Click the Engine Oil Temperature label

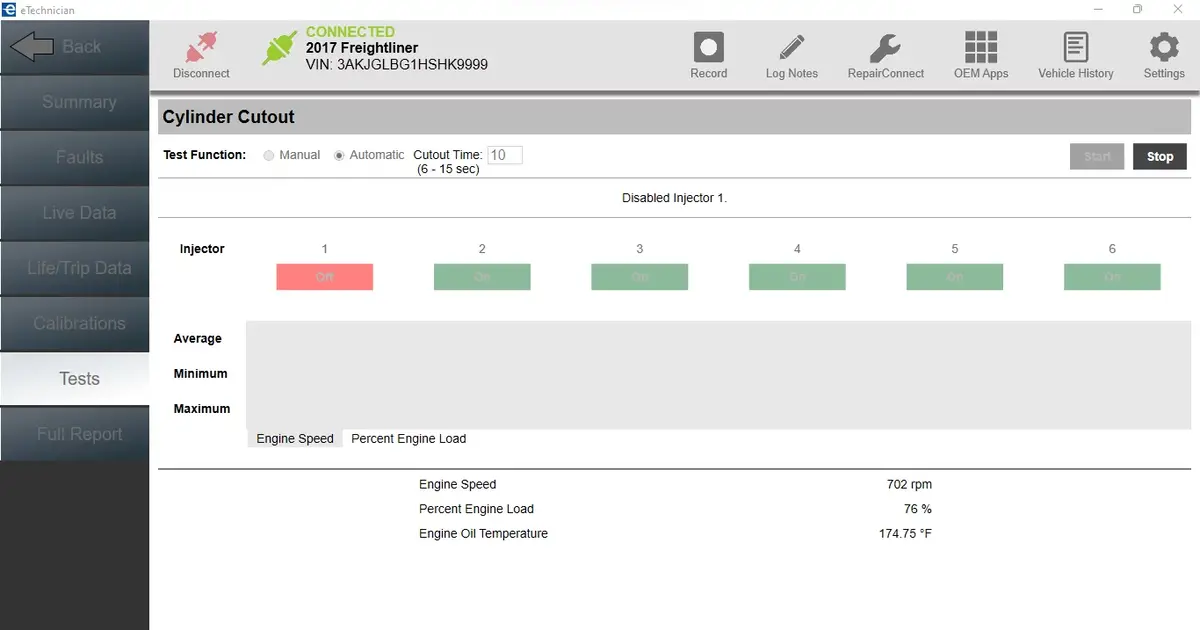pyautogui.click(x=483, y=534)
